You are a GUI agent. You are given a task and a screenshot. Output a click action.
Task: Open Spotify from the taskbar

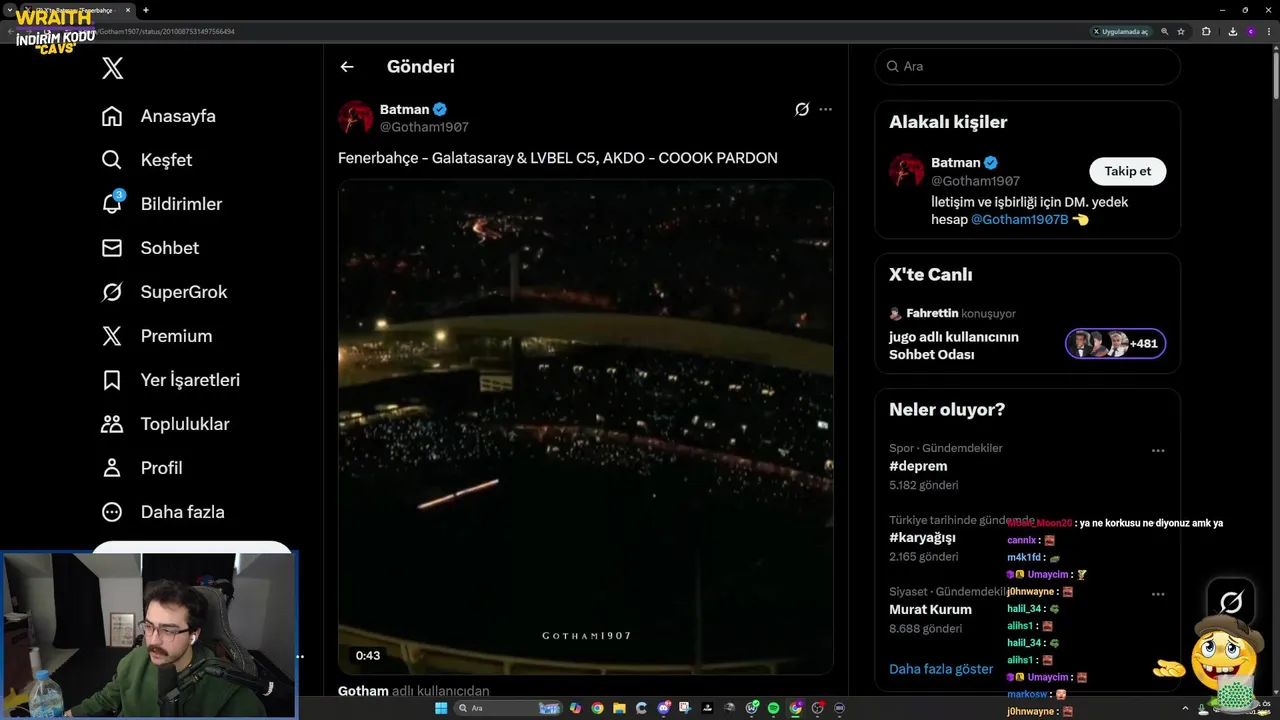773,708
